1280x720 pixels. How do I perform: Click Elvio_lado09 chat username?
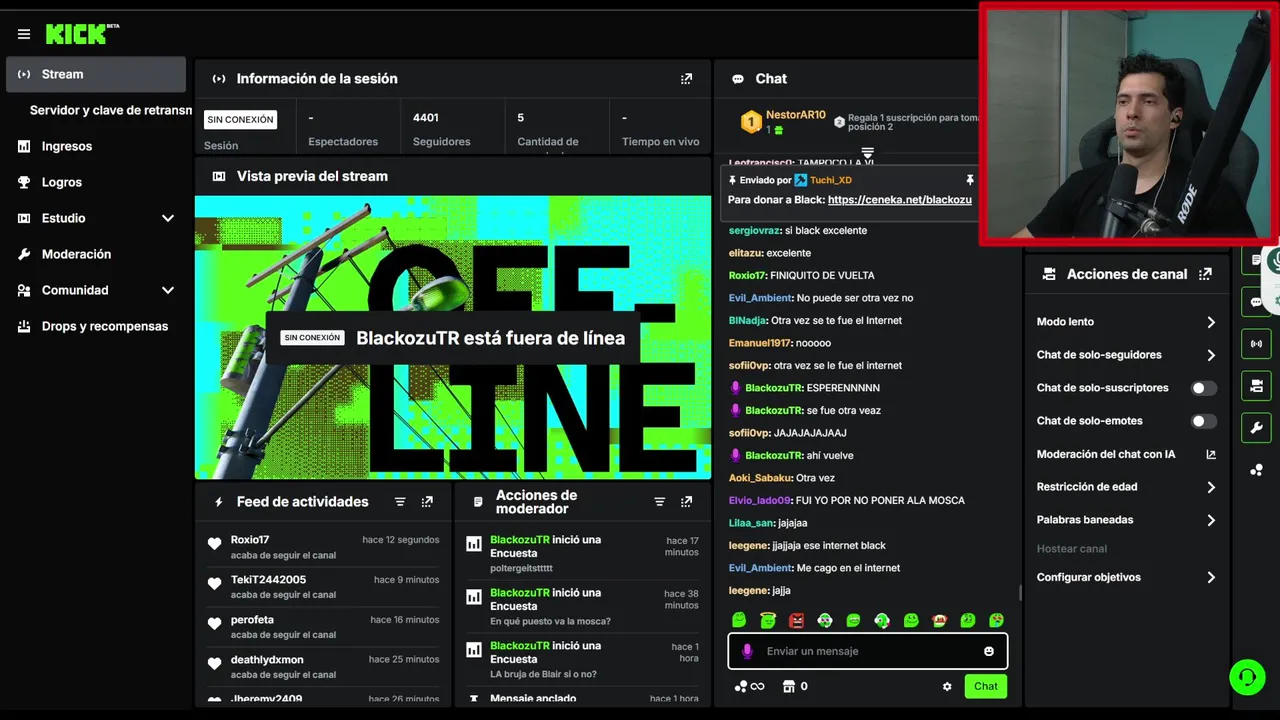tap(760, 500)
